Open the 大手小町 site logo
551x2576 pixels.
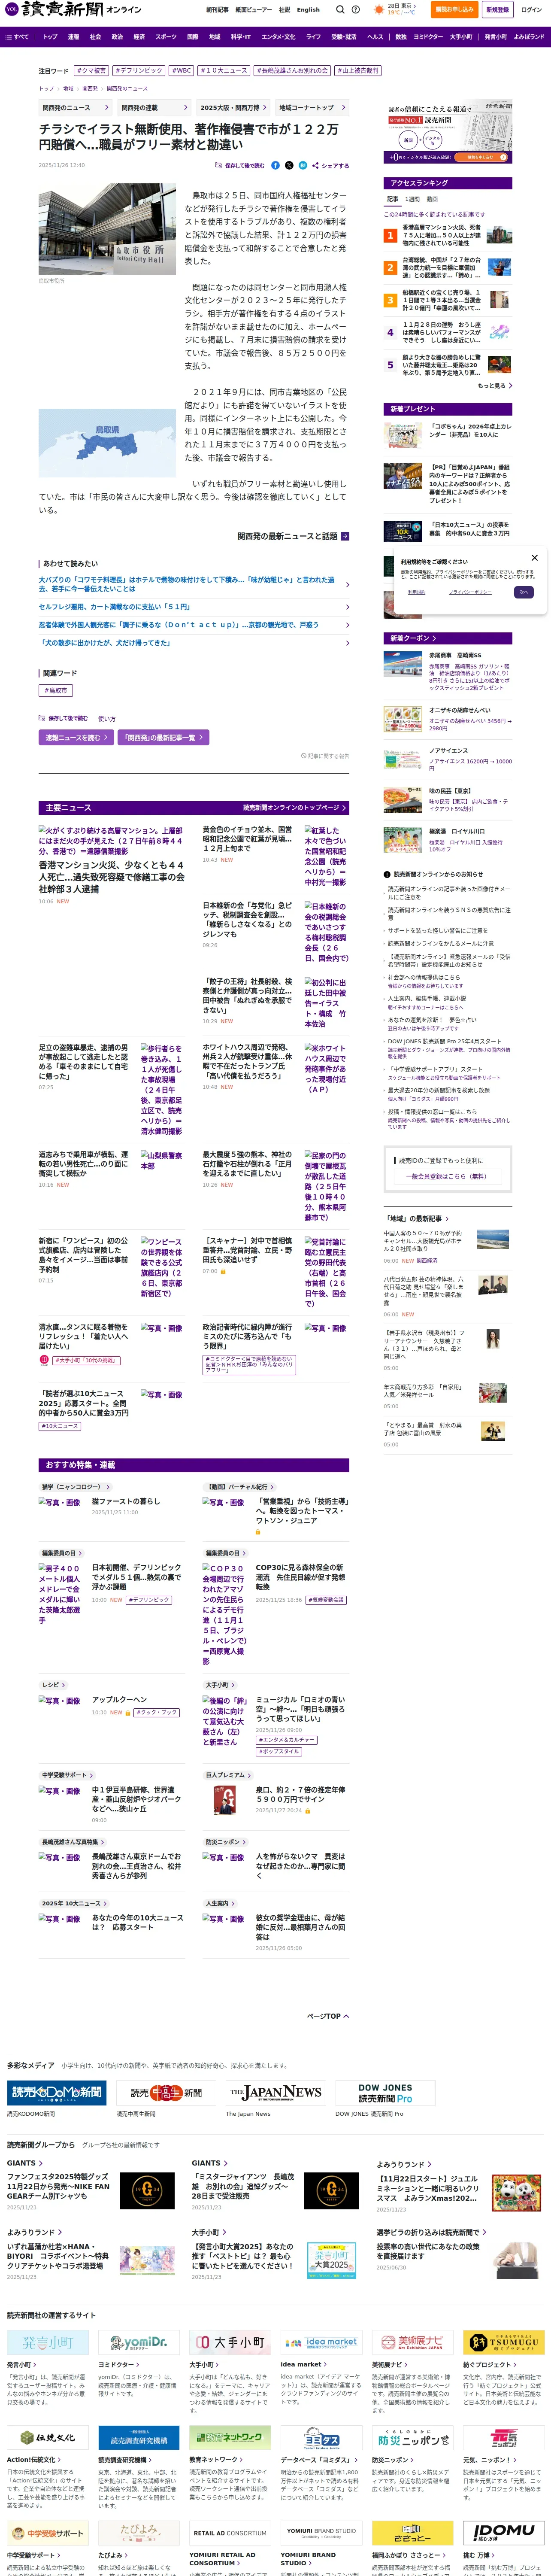(x=230, y=2343)
